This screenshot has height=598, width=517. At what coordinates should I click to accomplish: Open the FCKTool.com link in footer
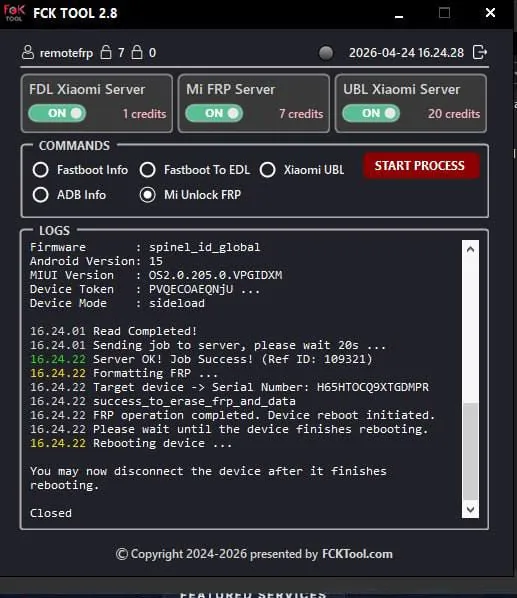[x=357, y=554]
